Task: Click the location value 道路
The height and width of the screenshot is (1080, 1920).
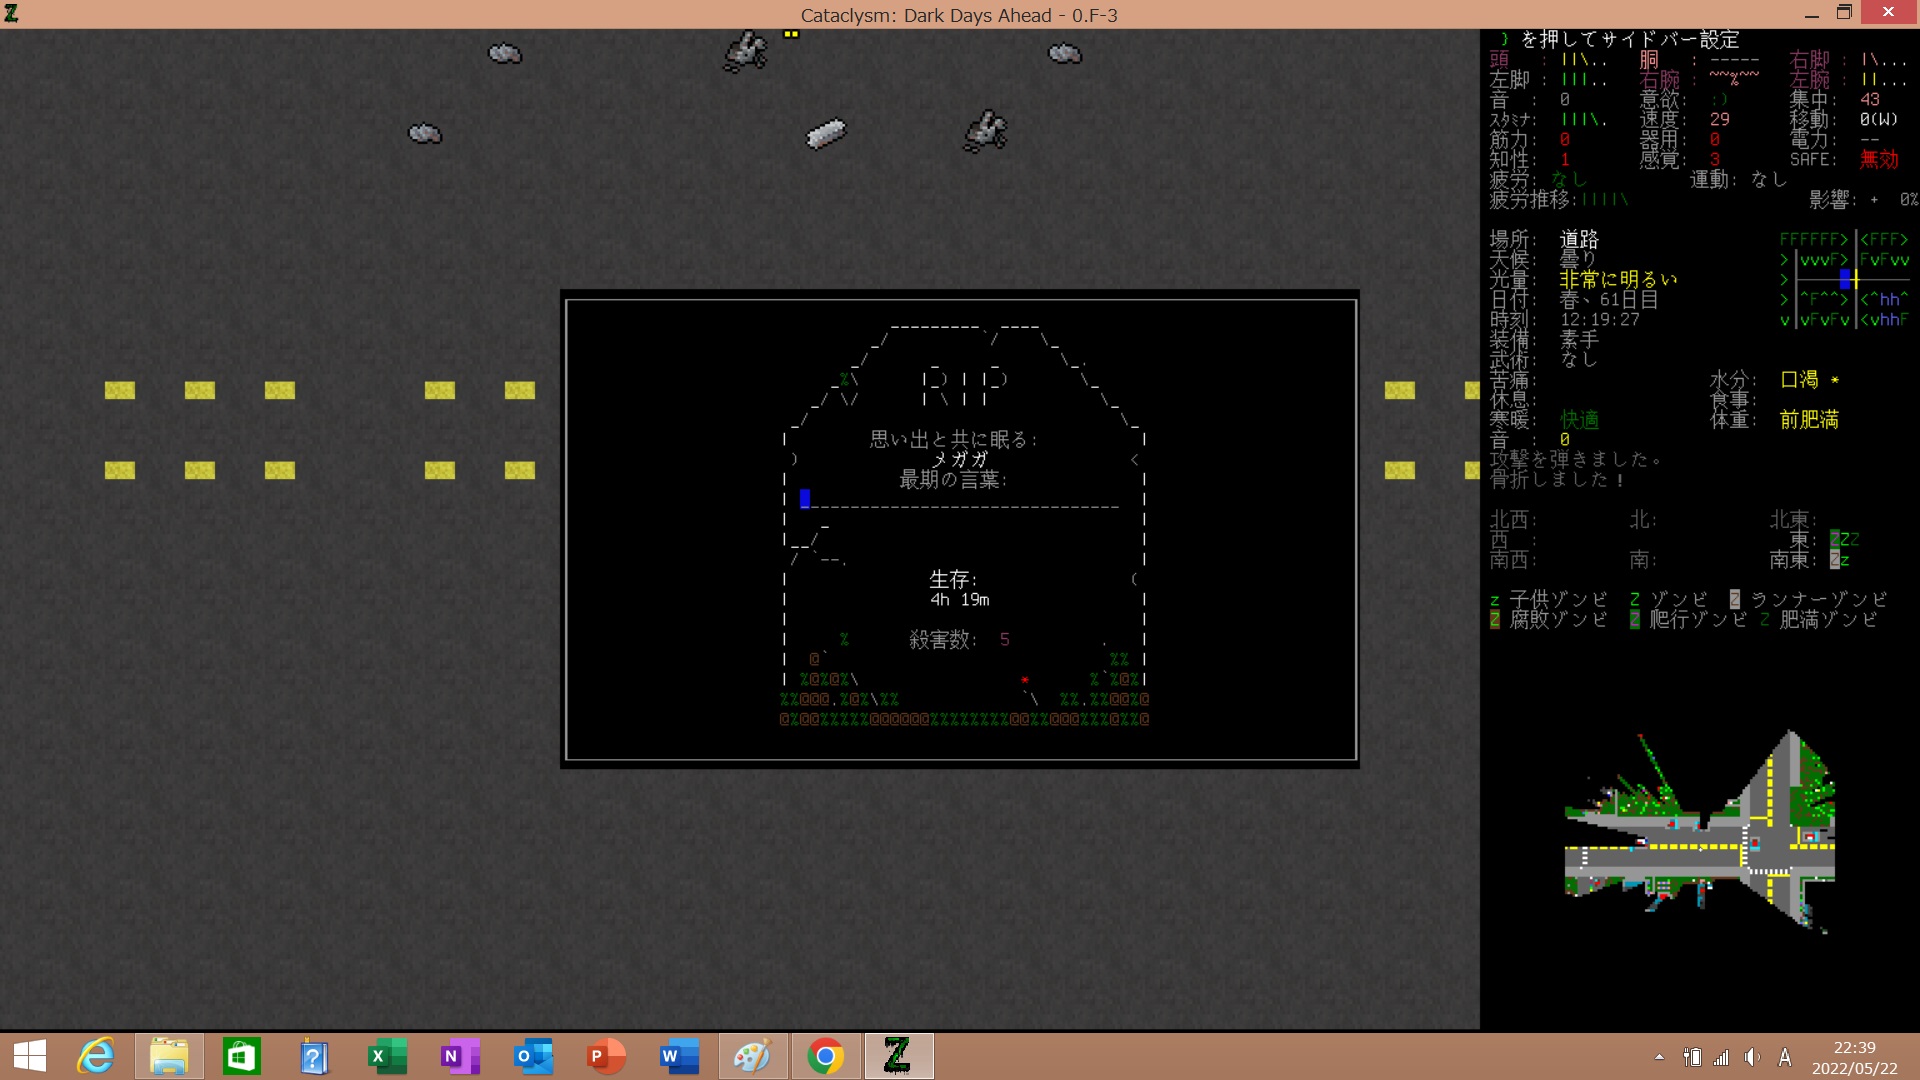Action: coord(1579,239)
